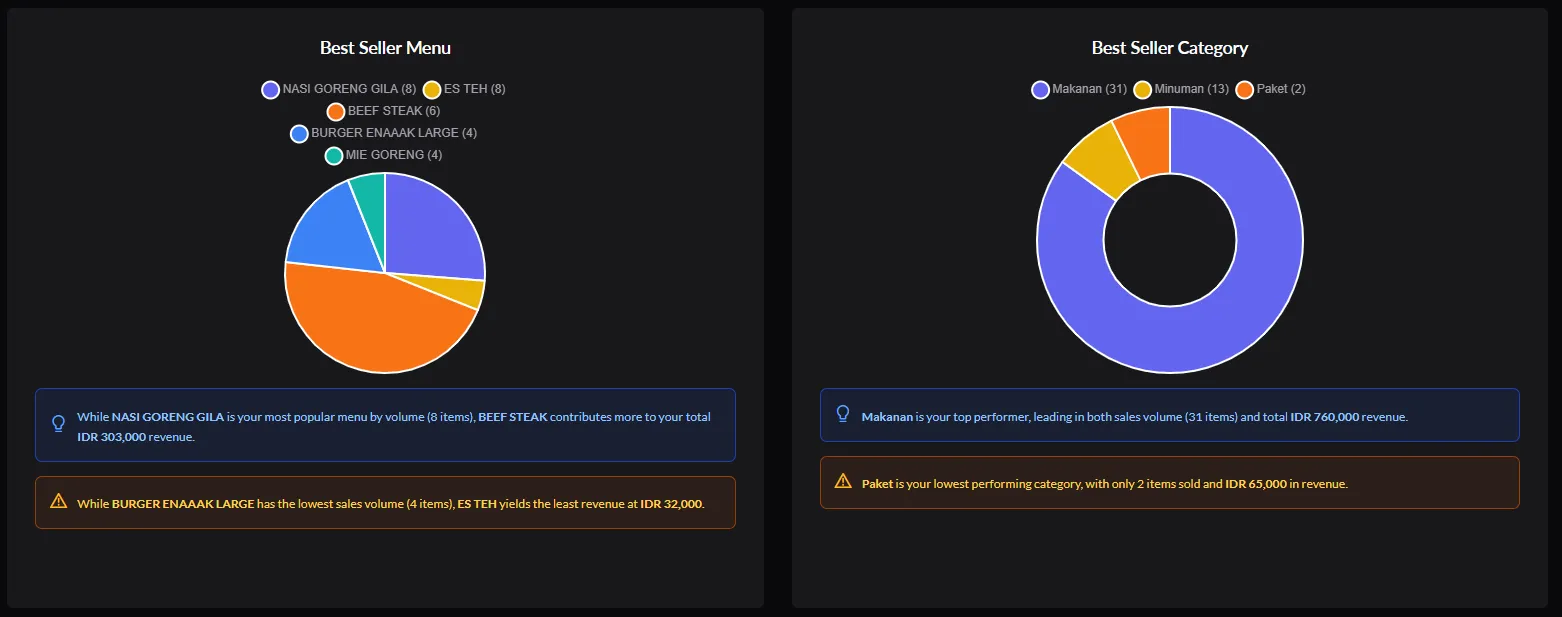
Task: Click the BEEF STEAK (6) legend label
Action: (394, 111)
